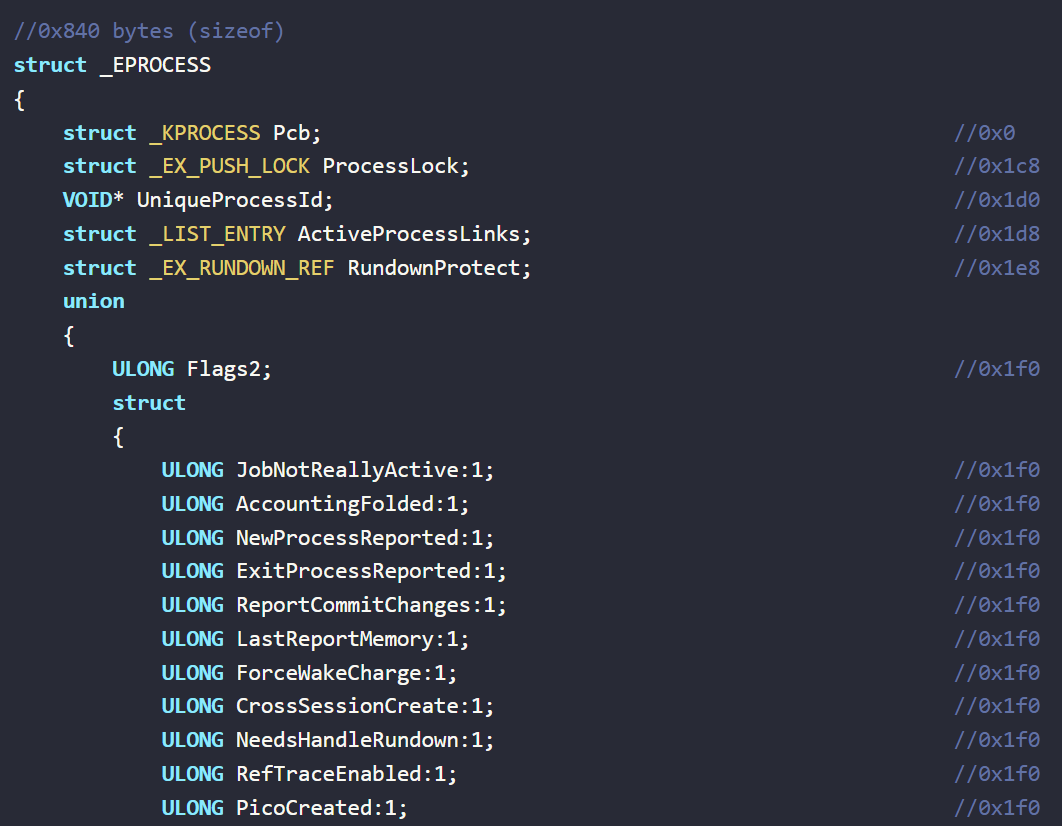1062x826 pixels.
Task: Click the ULONG type before Flags2
Action: click(x=143, y=369)
